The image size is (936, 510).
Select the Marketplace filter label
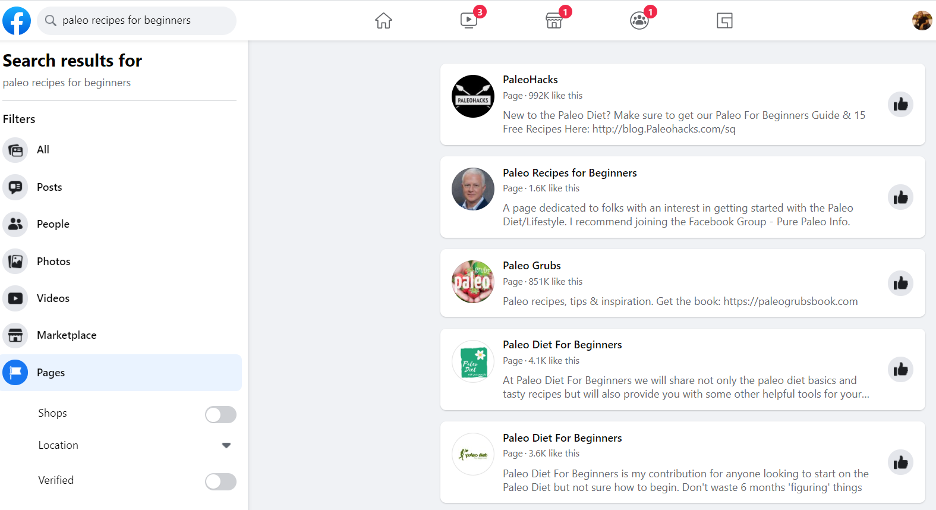pyautogui.click(x=66, y=335)
